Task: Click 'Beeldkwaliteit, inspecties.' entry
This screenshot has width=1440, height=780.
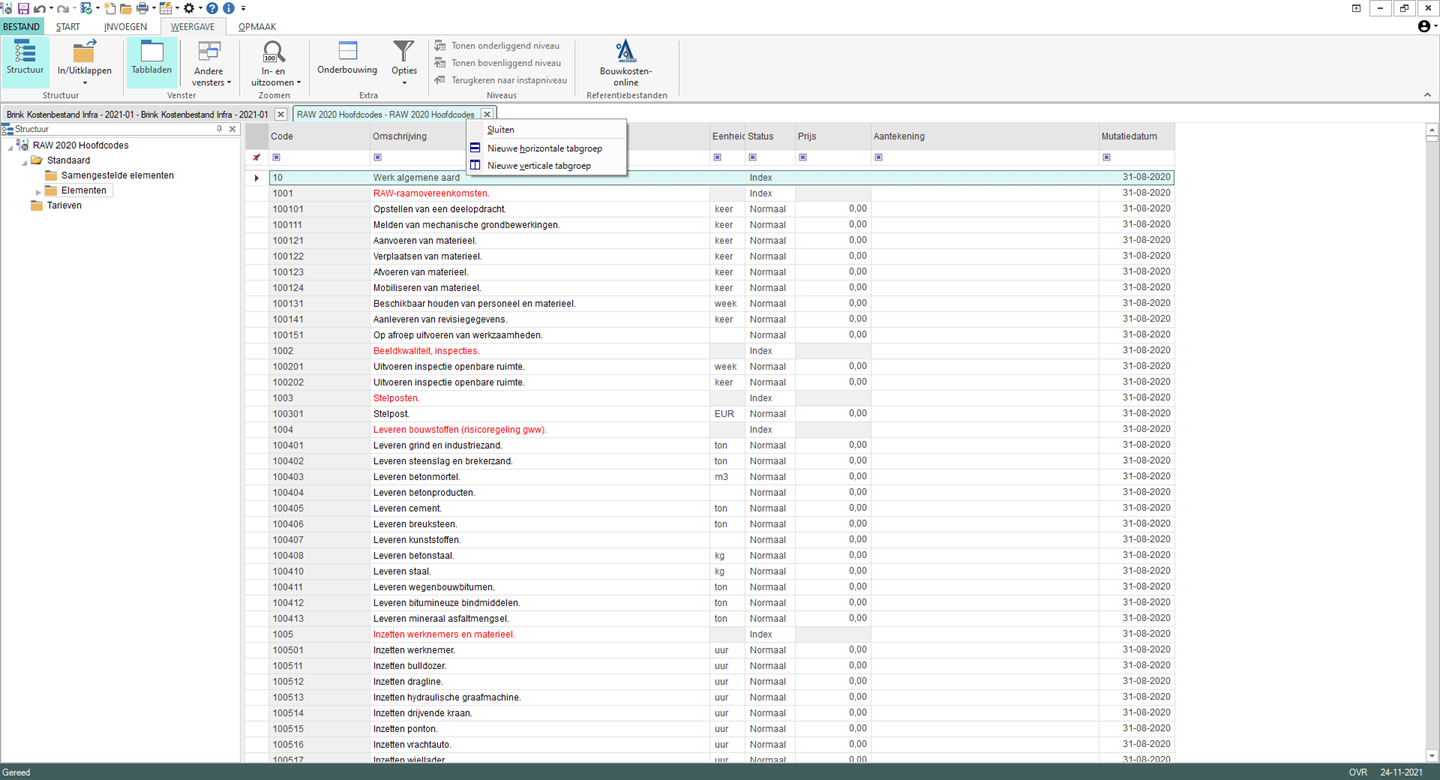Action: (426, 351)
